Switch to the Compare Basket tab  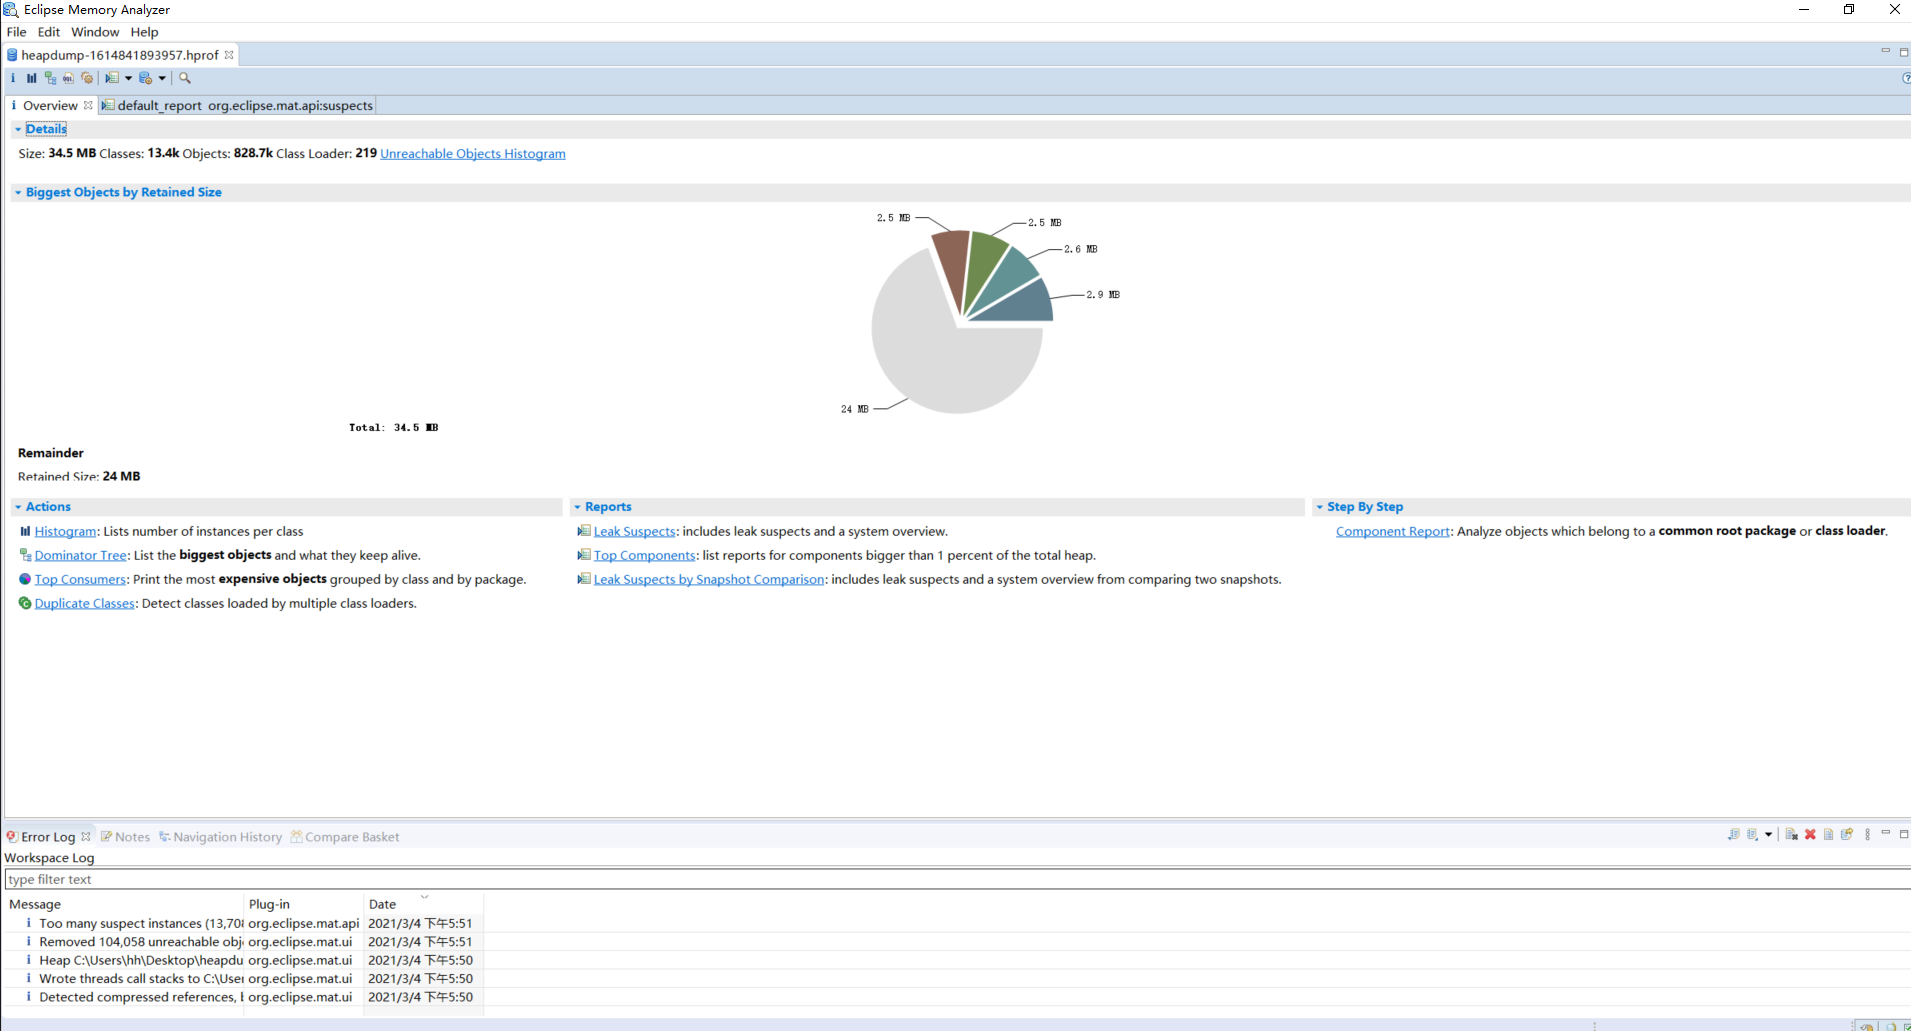(x=345, y=837)
